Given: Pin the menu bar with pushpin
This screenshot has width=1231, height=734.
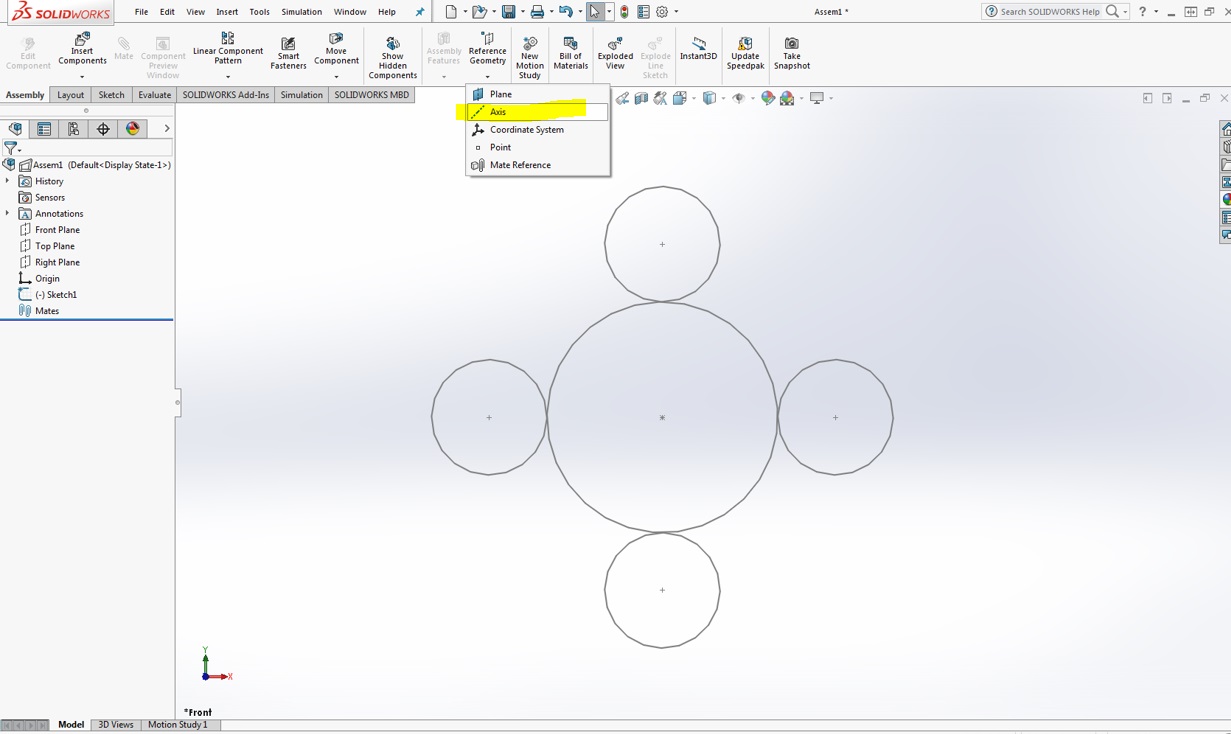Looking at the screenshot, I should [420, 12].
